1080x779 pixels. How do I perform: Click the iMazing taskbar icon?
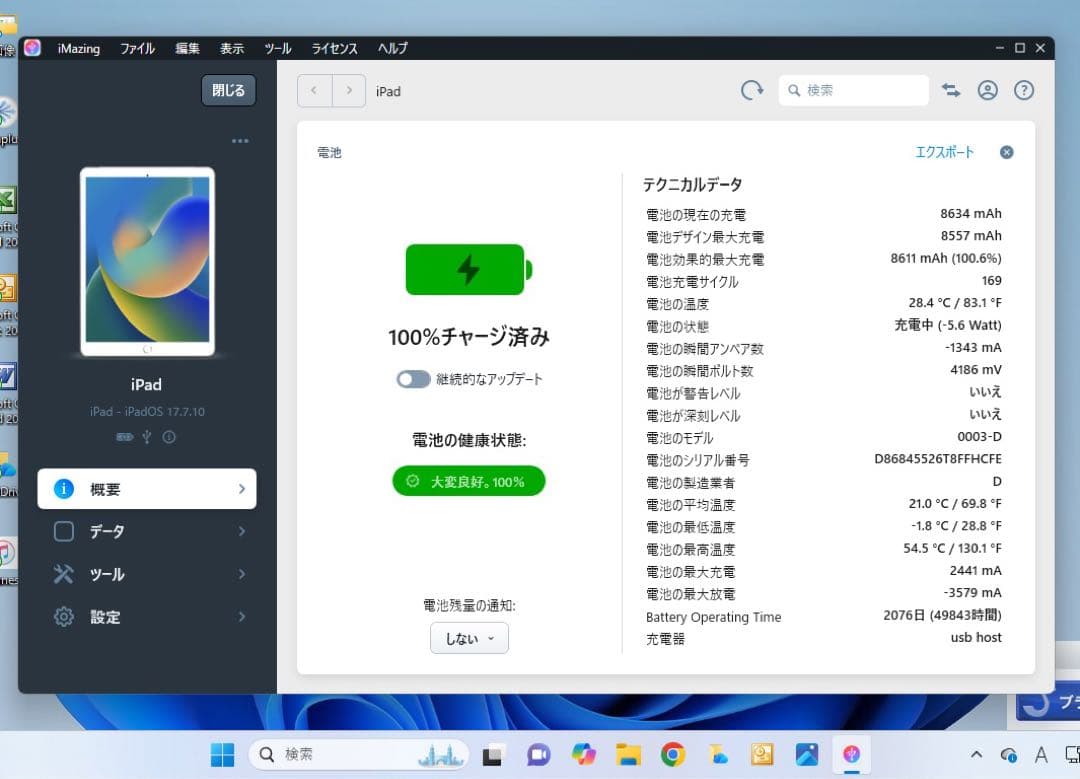[x=852, y=755]
